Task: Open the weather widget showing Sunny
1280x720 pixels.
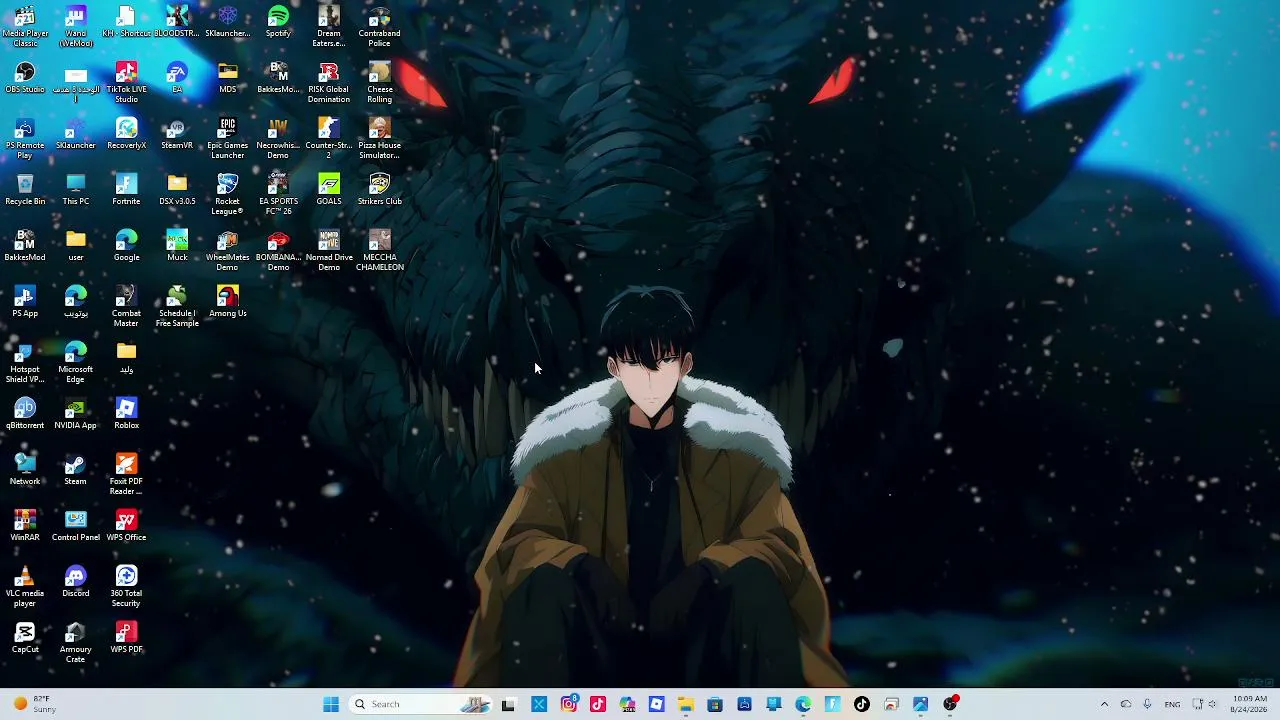Action: pyautogui.click(x=33, y=704)
